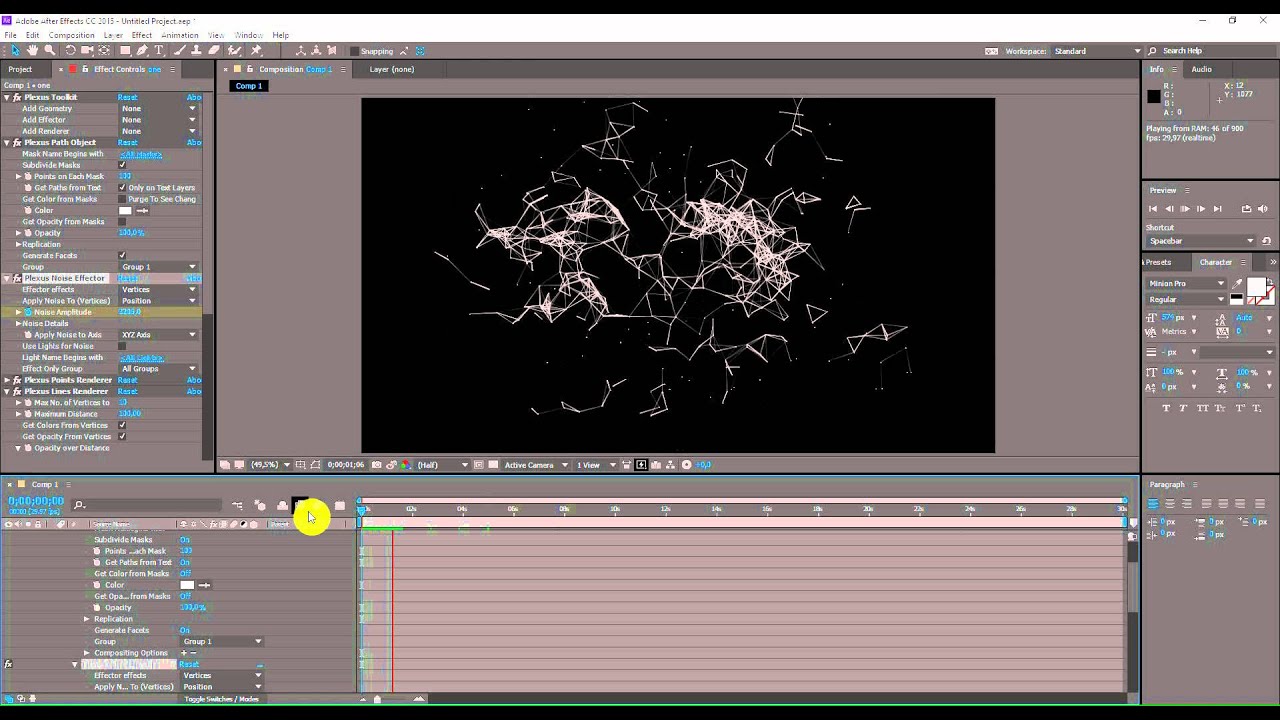
Task: Select the Pen tool
Action: click(142, 50)
